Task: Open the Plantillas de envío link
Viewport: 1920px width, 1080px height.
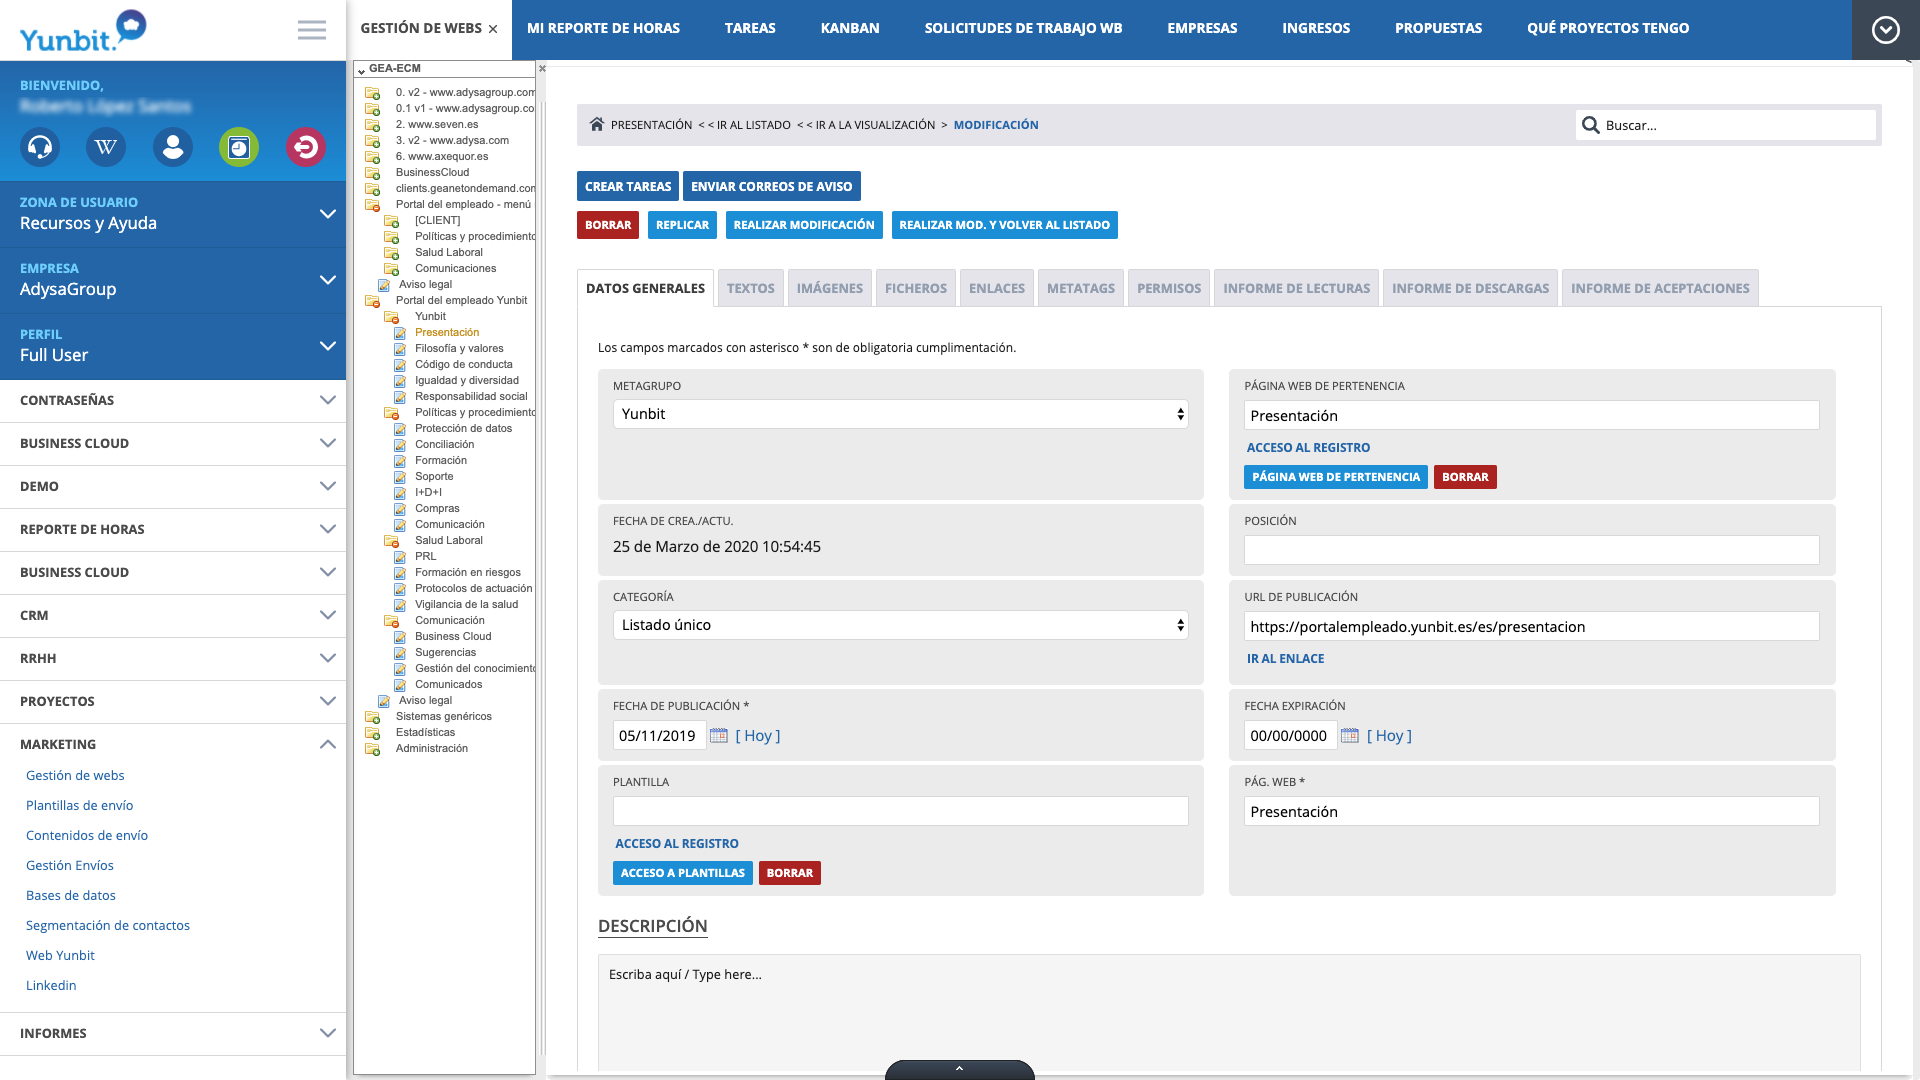Action: click(80, 805)
